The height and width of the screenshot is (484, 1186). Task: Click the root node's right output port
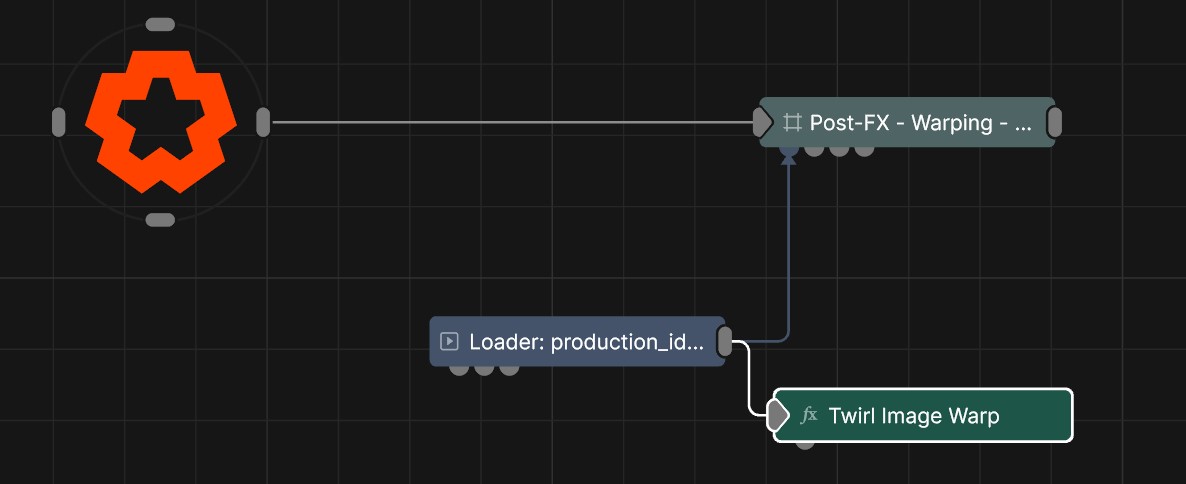263,122
